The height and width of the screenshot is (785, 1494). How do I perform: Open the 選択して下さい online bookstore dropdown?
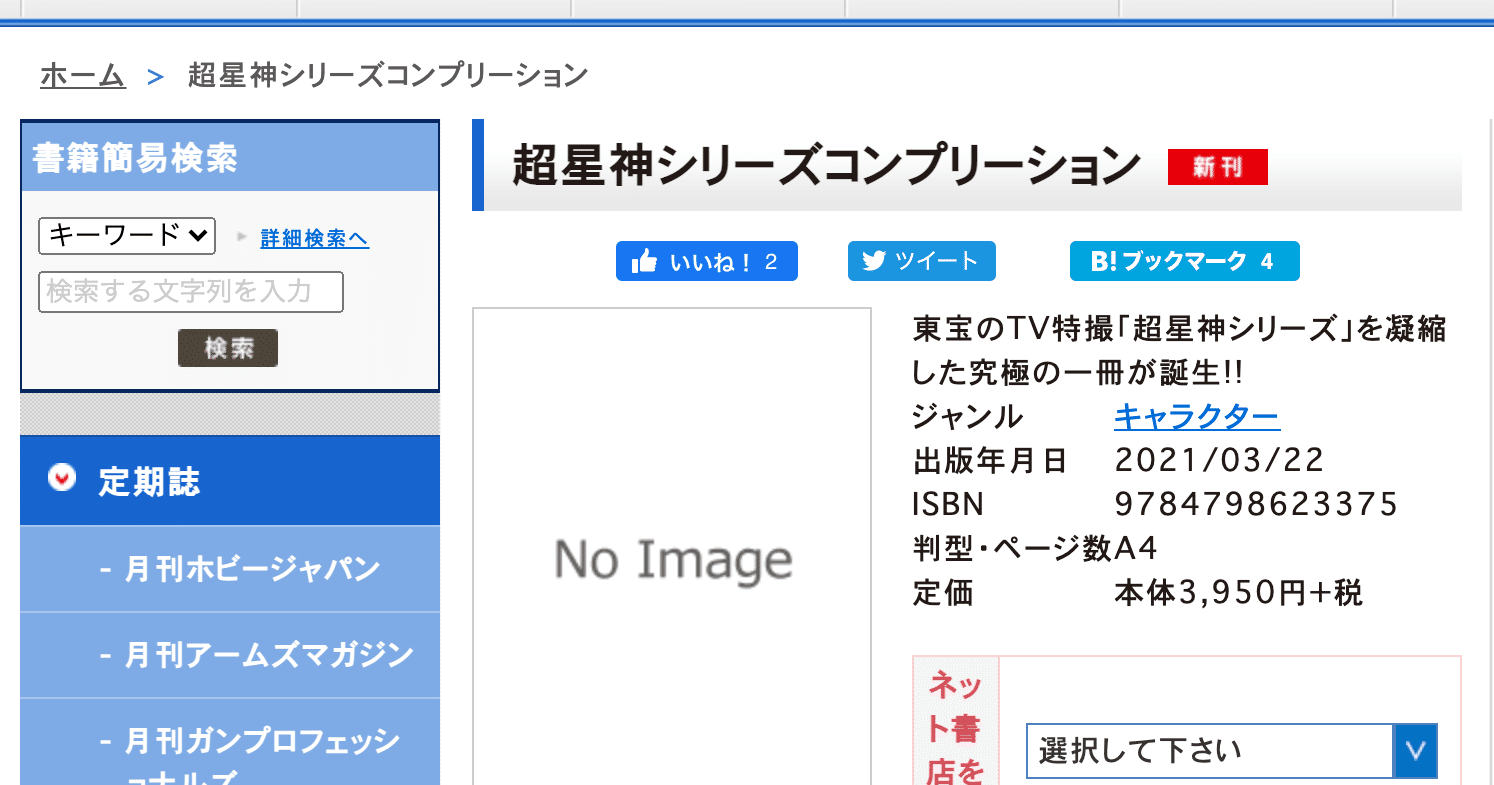pyautogui.click(x=1232, y=751)
